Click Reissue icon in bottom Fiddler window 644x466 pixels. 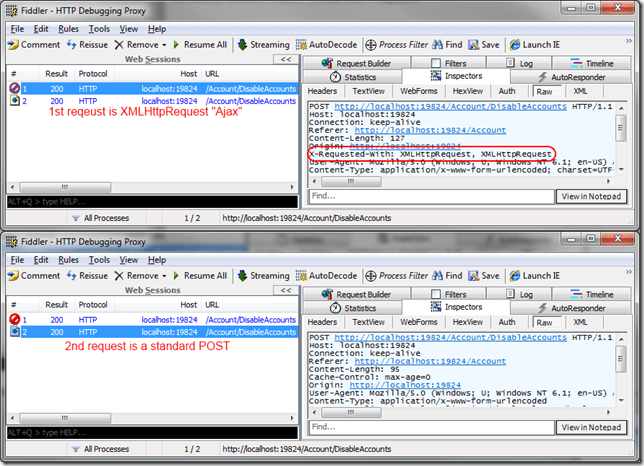point(71,276)
